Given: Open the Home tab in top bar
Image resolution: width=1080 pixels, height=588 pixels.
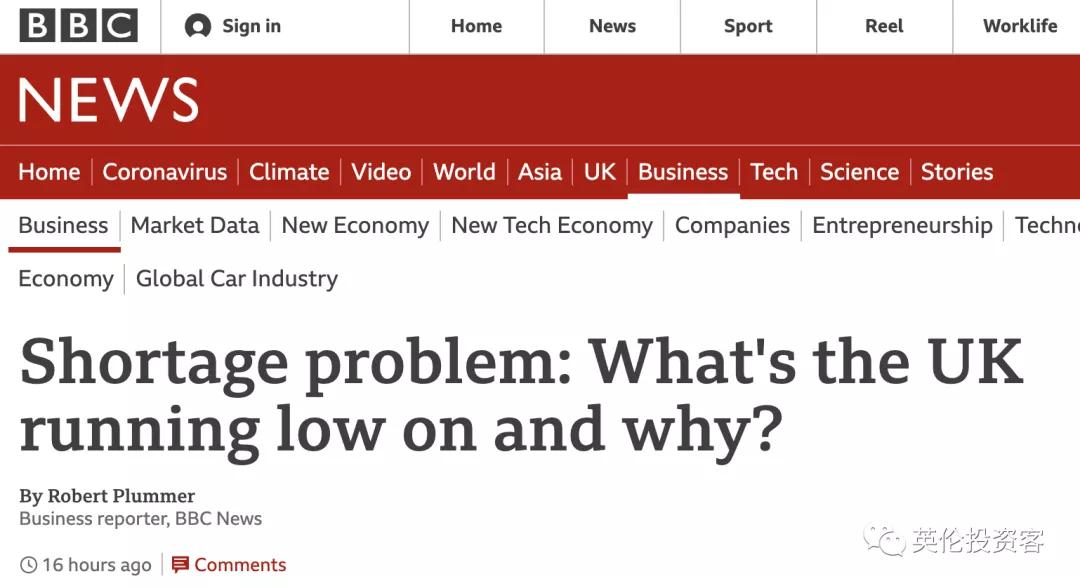Looking at the screenshot, I should 476,27.
